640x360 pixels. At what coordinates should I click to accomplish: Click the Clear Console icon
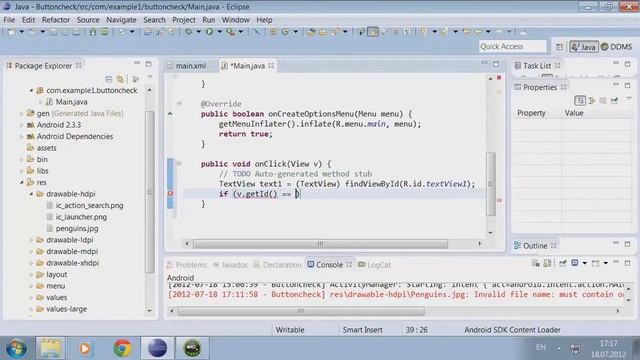coord(536,264)
